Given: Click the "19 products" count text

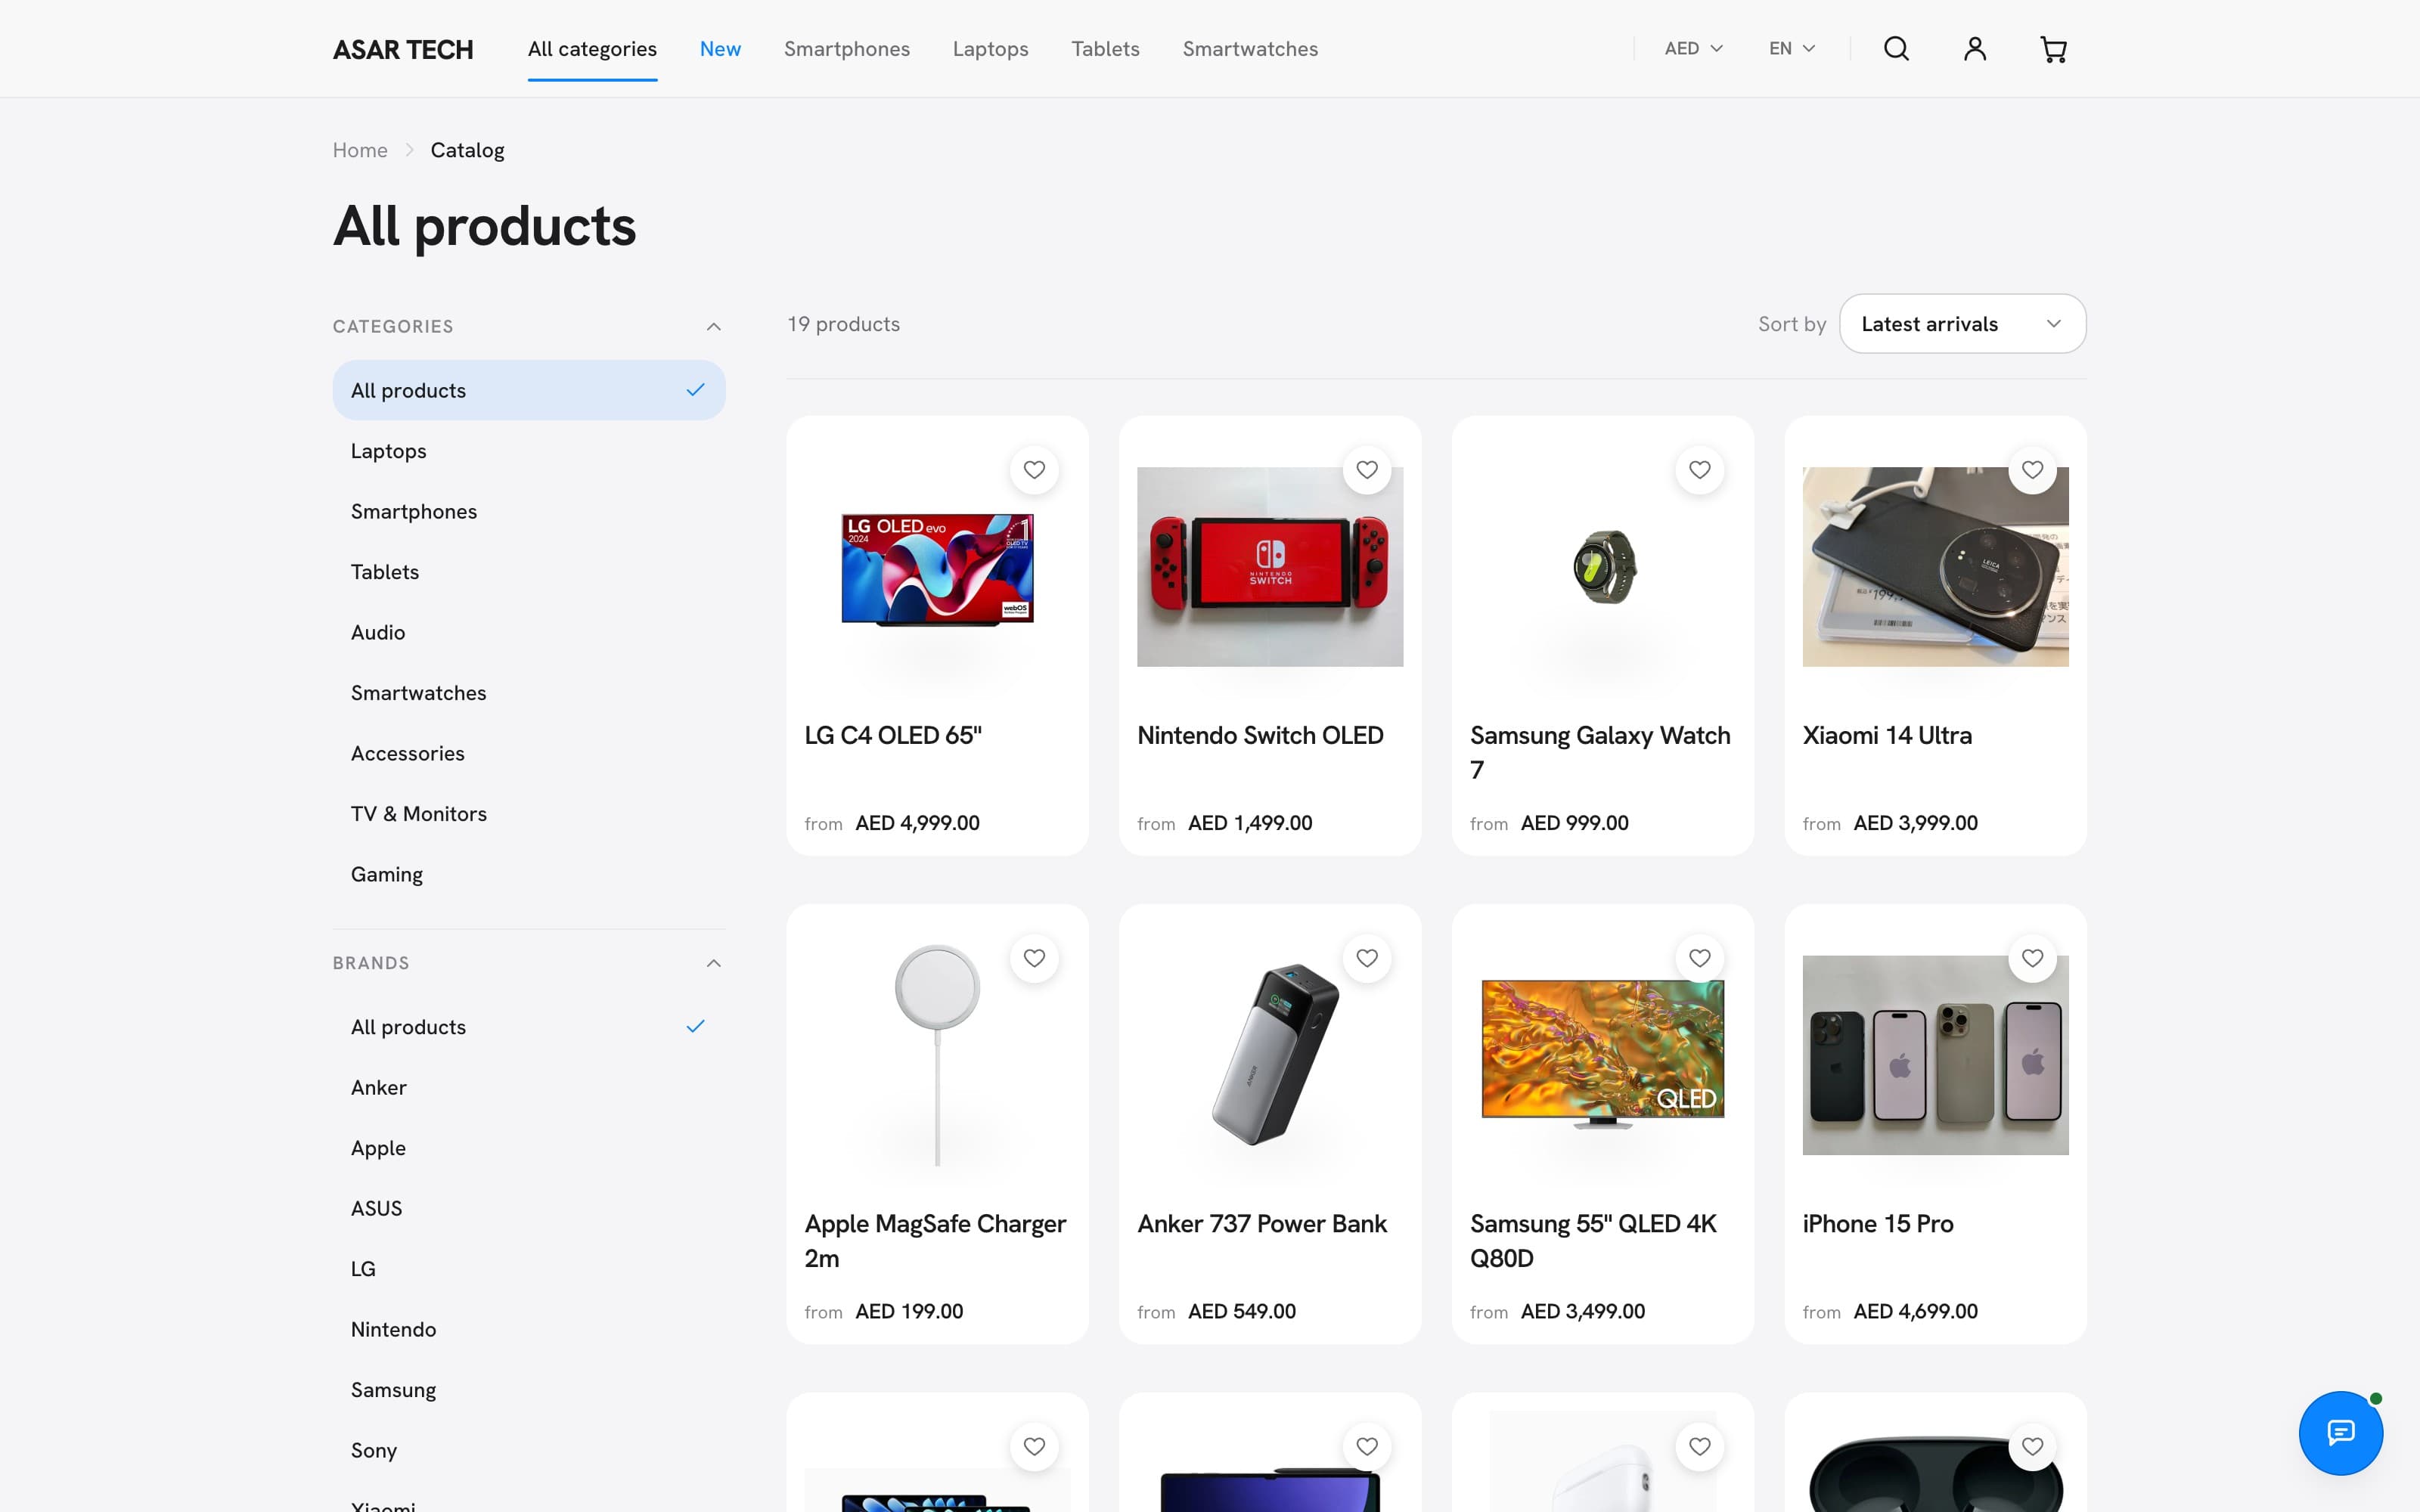Looking at the screenshot, I should [x=843, y=324].
